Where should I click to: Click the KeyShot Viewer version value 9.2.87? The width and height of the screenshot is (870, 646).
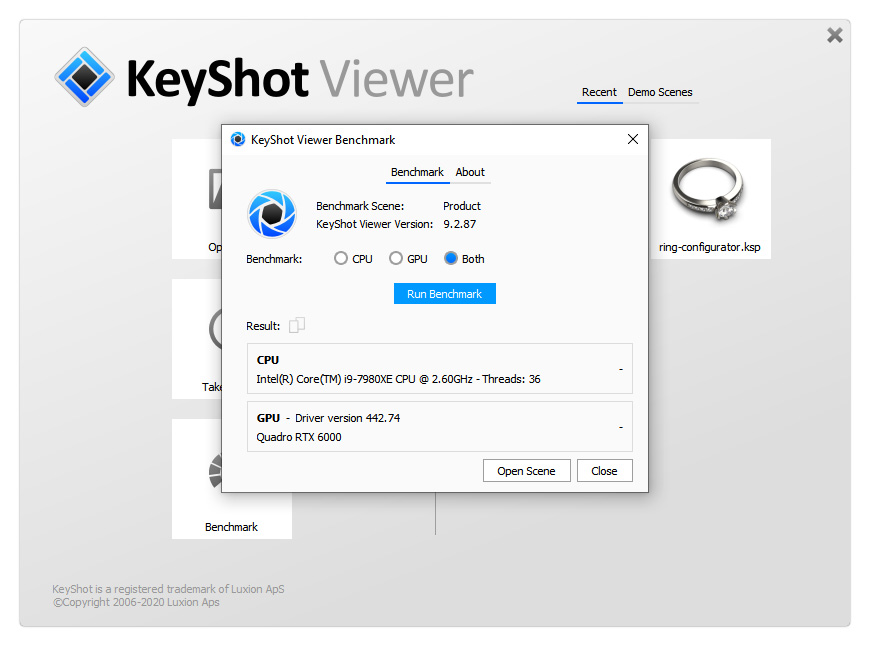459,224
